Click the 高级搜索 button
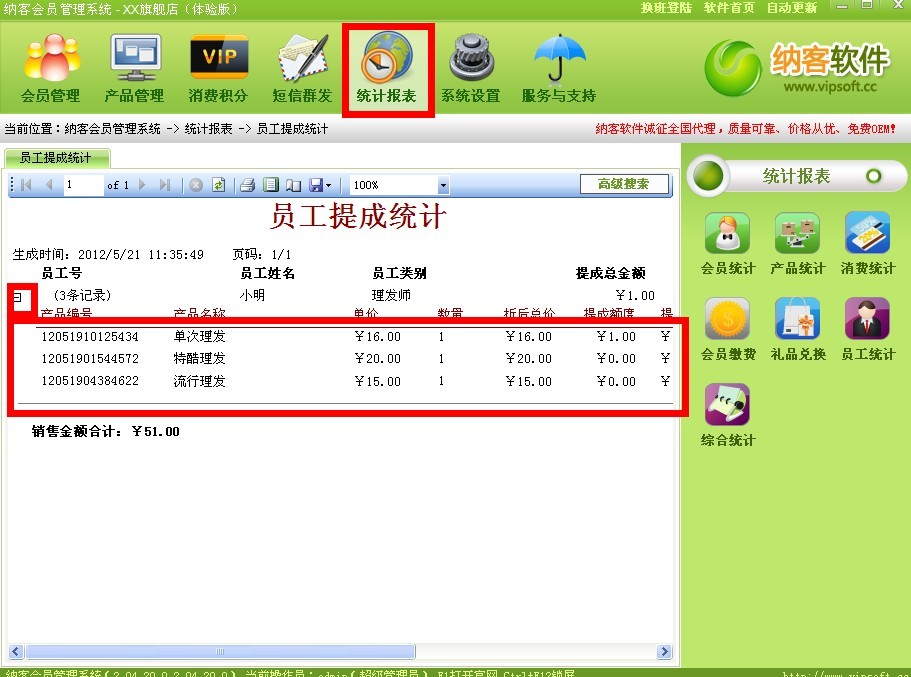This screenshot has height=677, width=911. point(624,184)
